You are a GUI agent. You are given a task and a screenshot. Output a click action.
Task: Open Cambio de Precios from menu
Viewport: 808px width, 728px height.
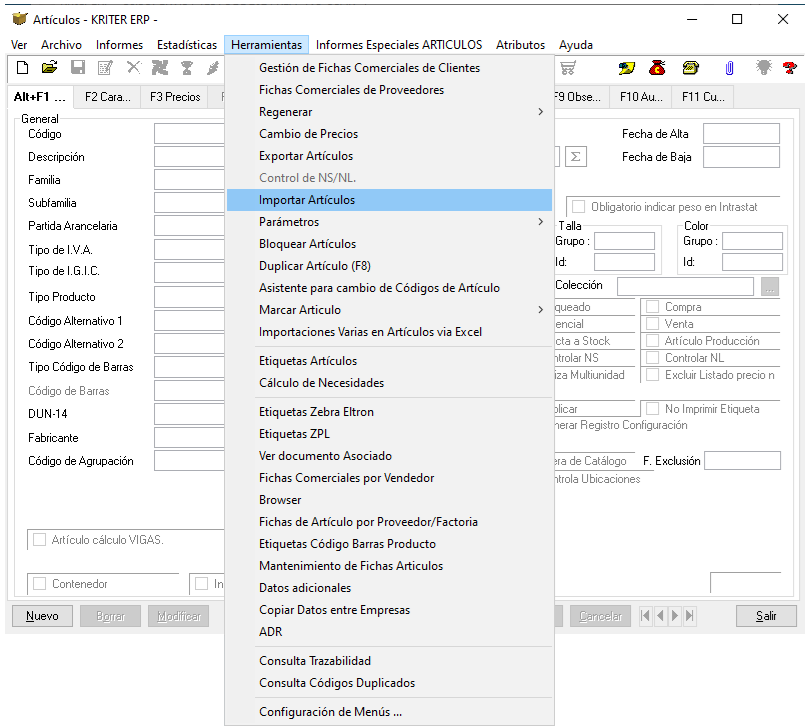389,134
